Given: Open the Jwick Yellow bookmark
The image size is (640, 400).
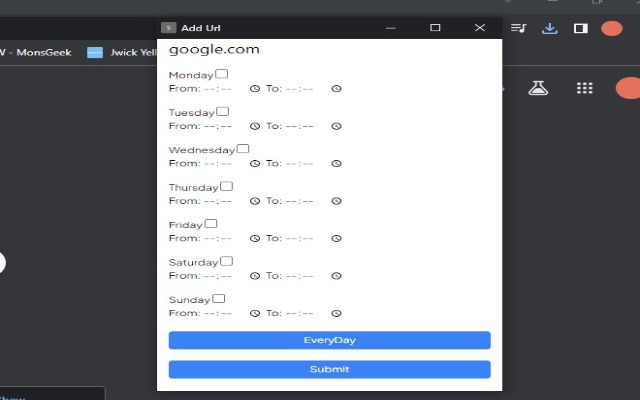Looking at the screenshot, I should tap(122, 53).
